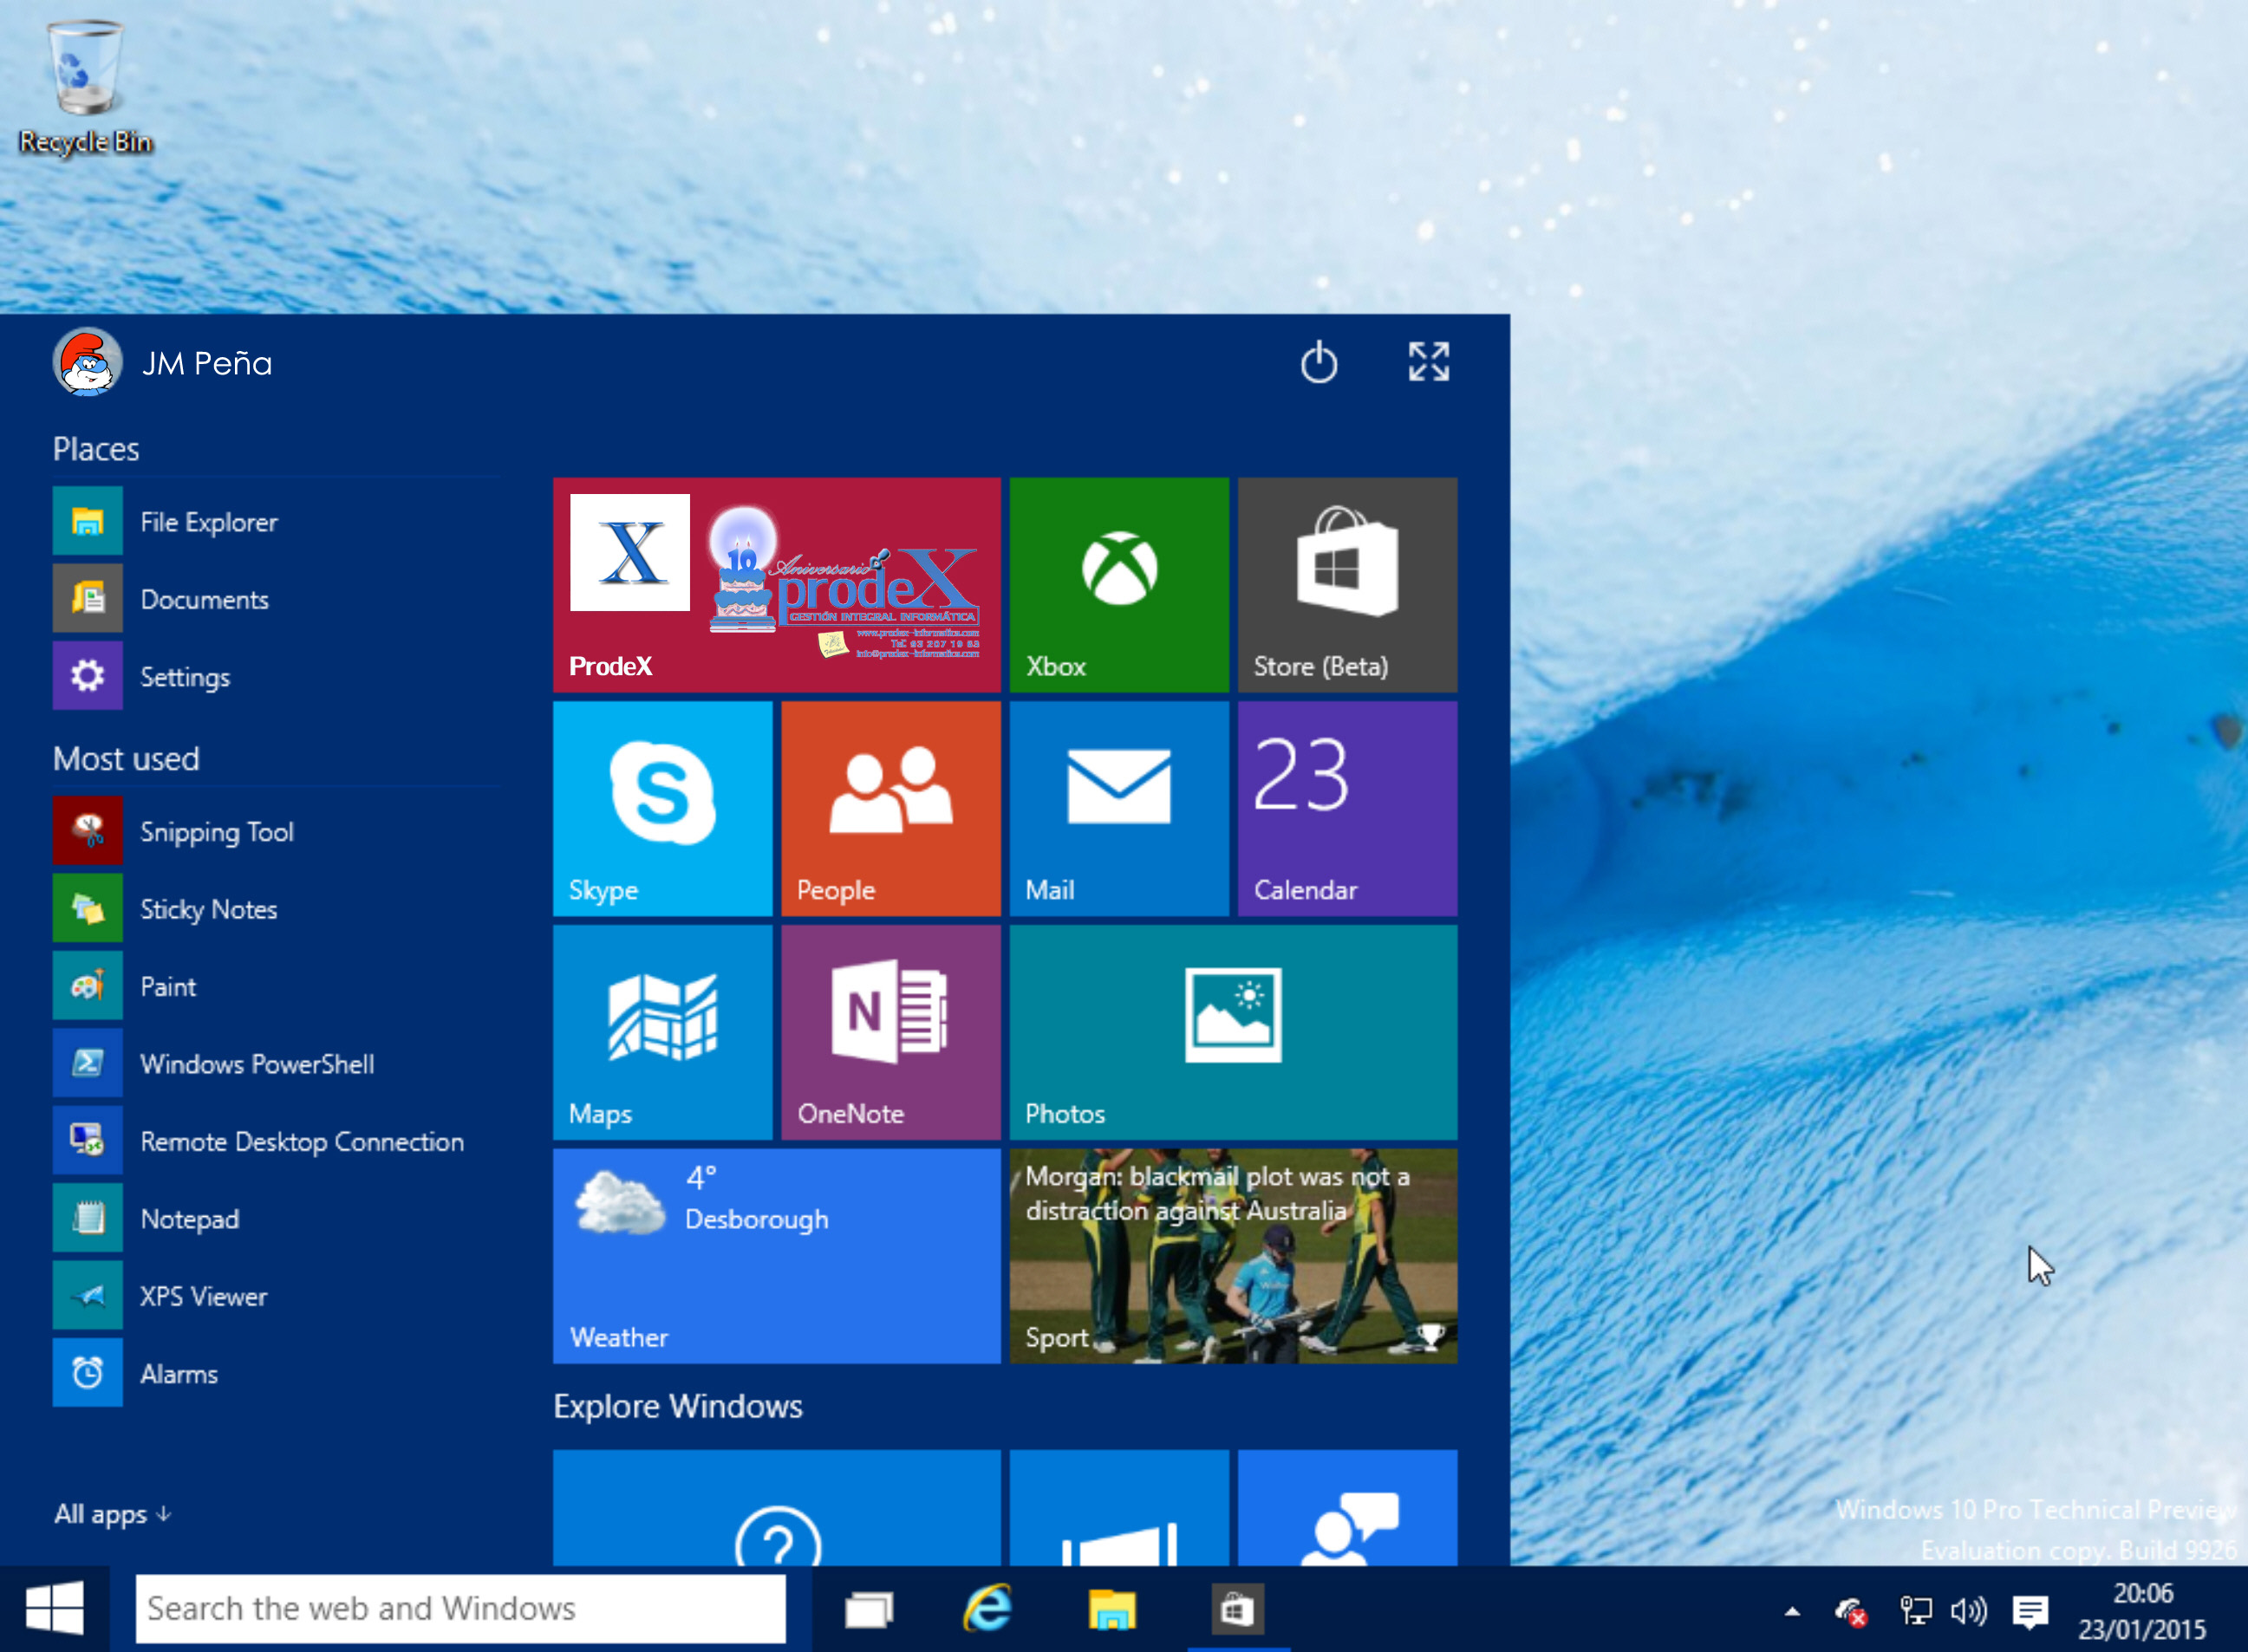Click the JM Peña user account
Screen dimensions: 2248x1652
click(163, 362)
